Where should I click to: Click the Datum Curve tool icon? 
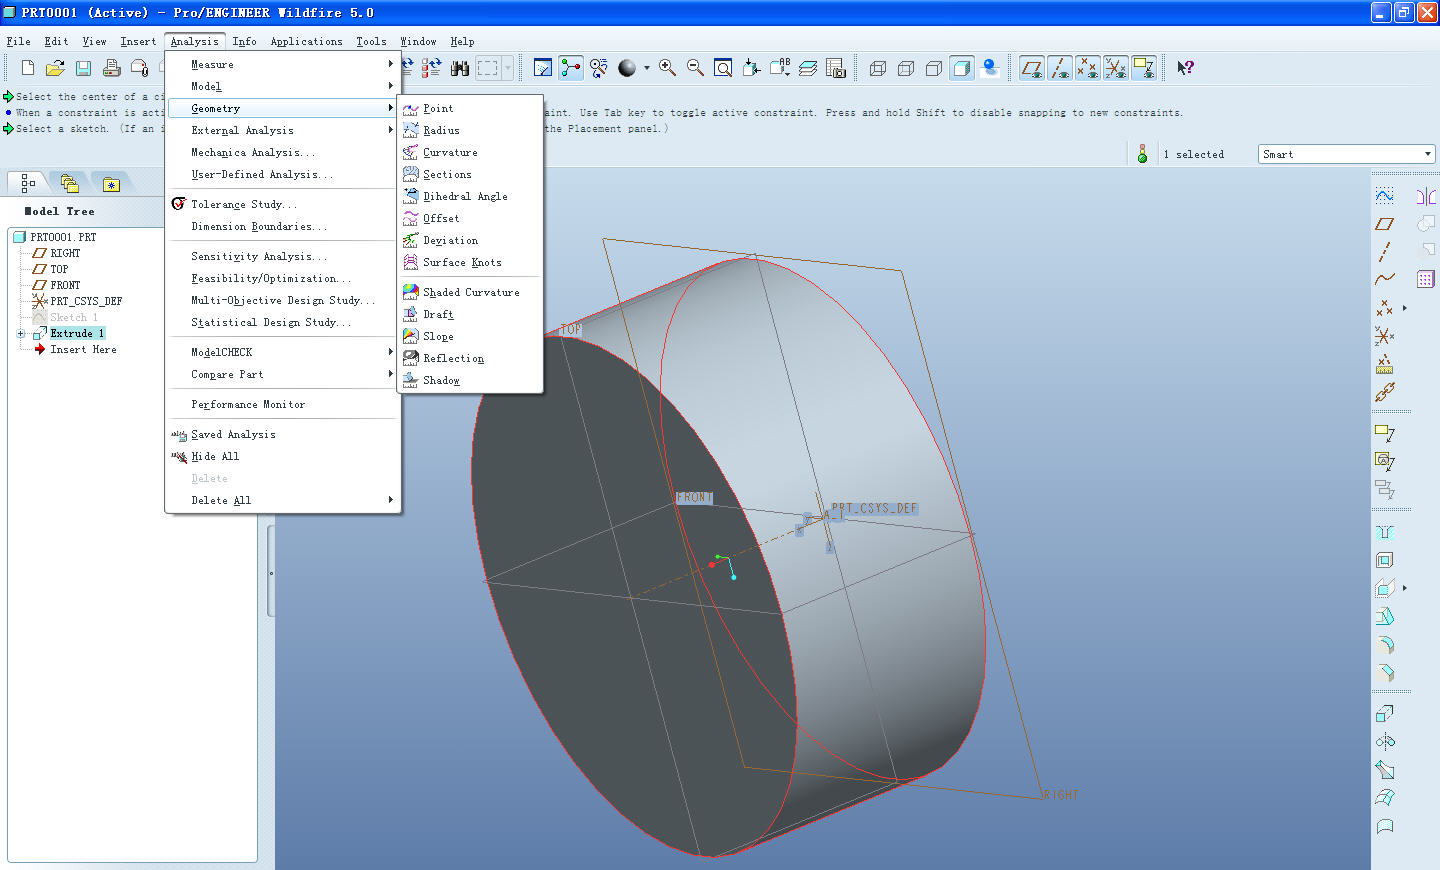click(x=1385, y=279)
